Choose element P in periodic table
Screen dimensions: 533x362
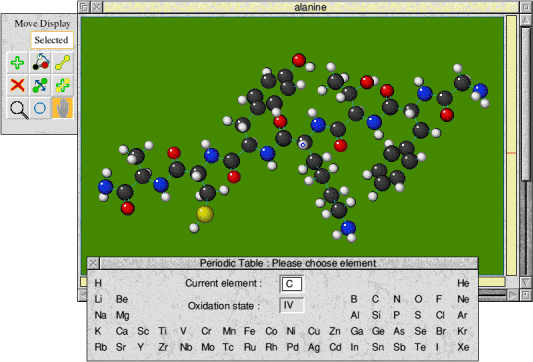pyautogui.click(x=396, y=315)
